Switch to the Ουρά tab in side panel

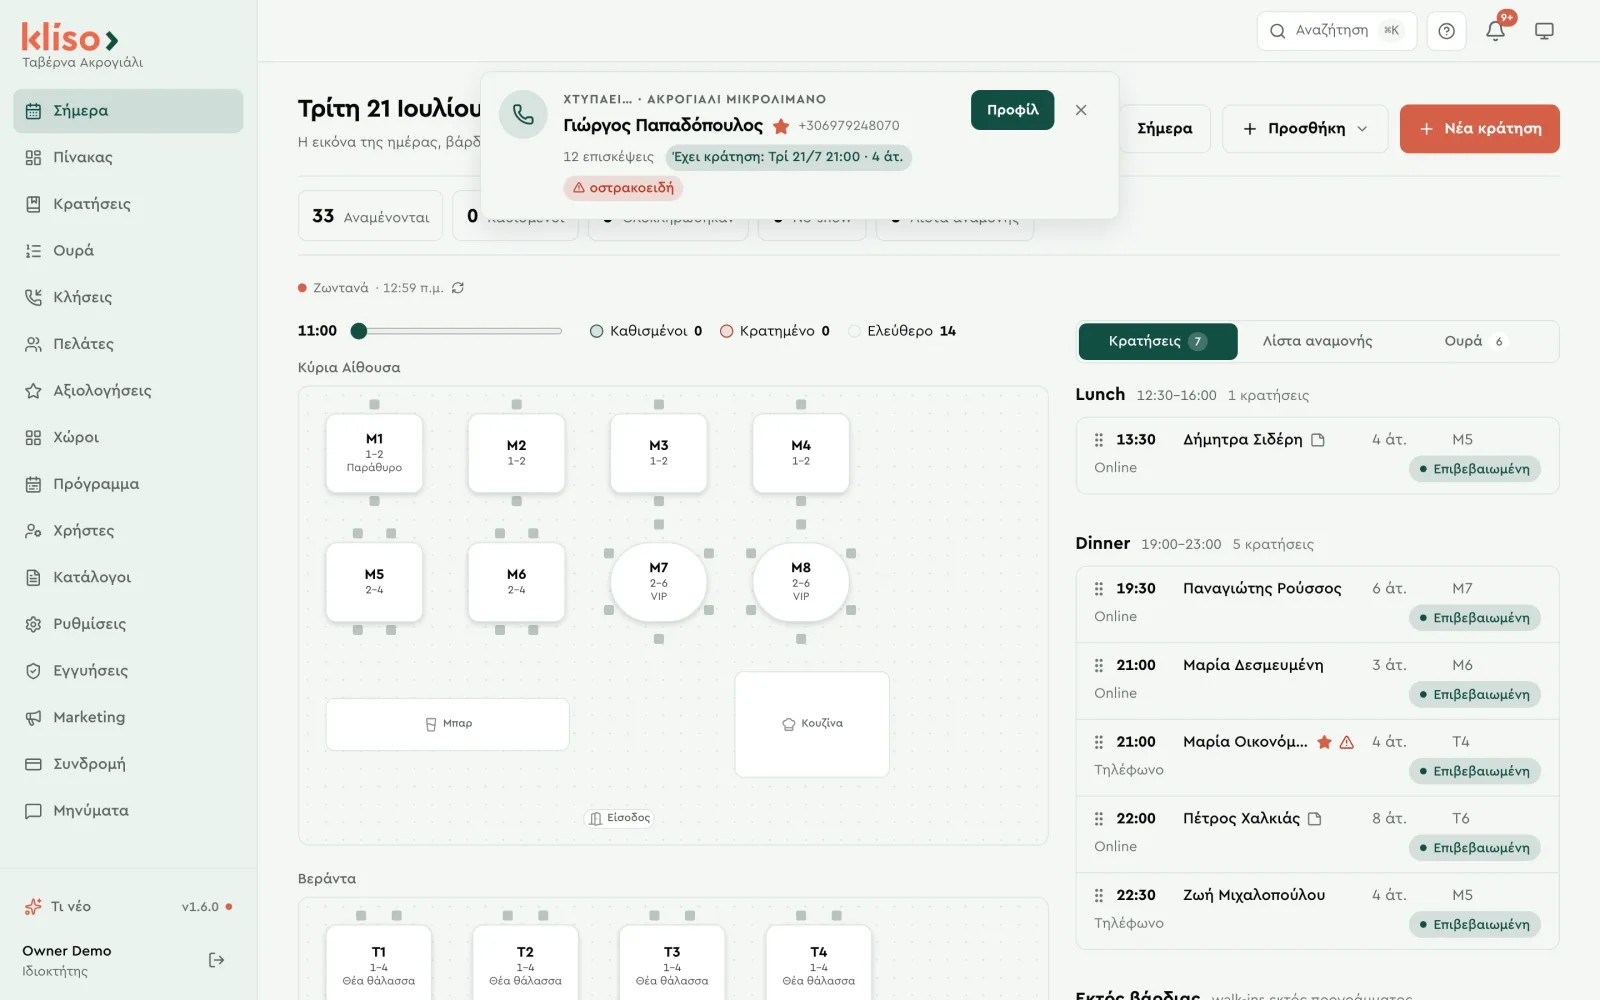[1475, 342]
